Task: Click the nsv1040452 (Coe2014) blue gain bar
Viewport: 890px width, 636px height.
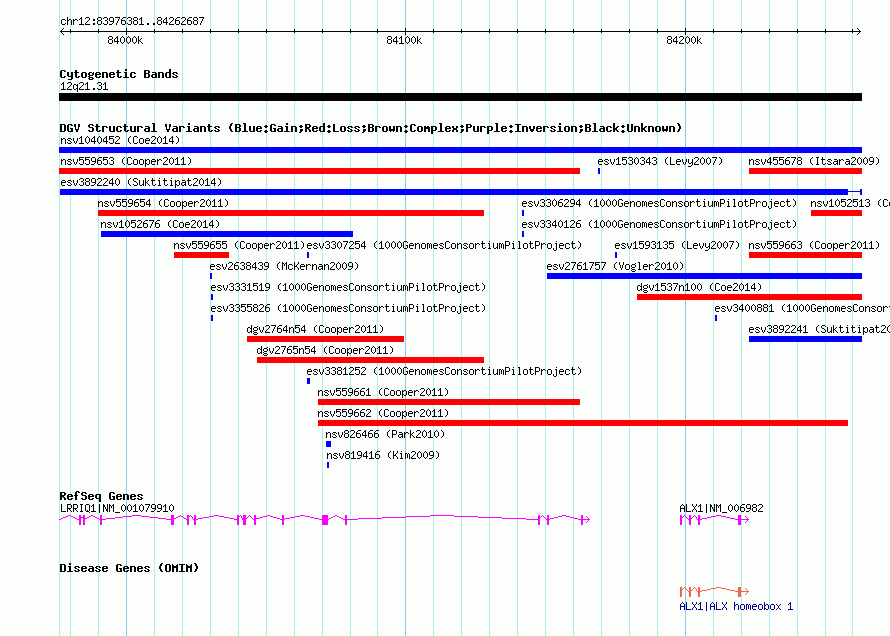Action: (x=460, y=150)
